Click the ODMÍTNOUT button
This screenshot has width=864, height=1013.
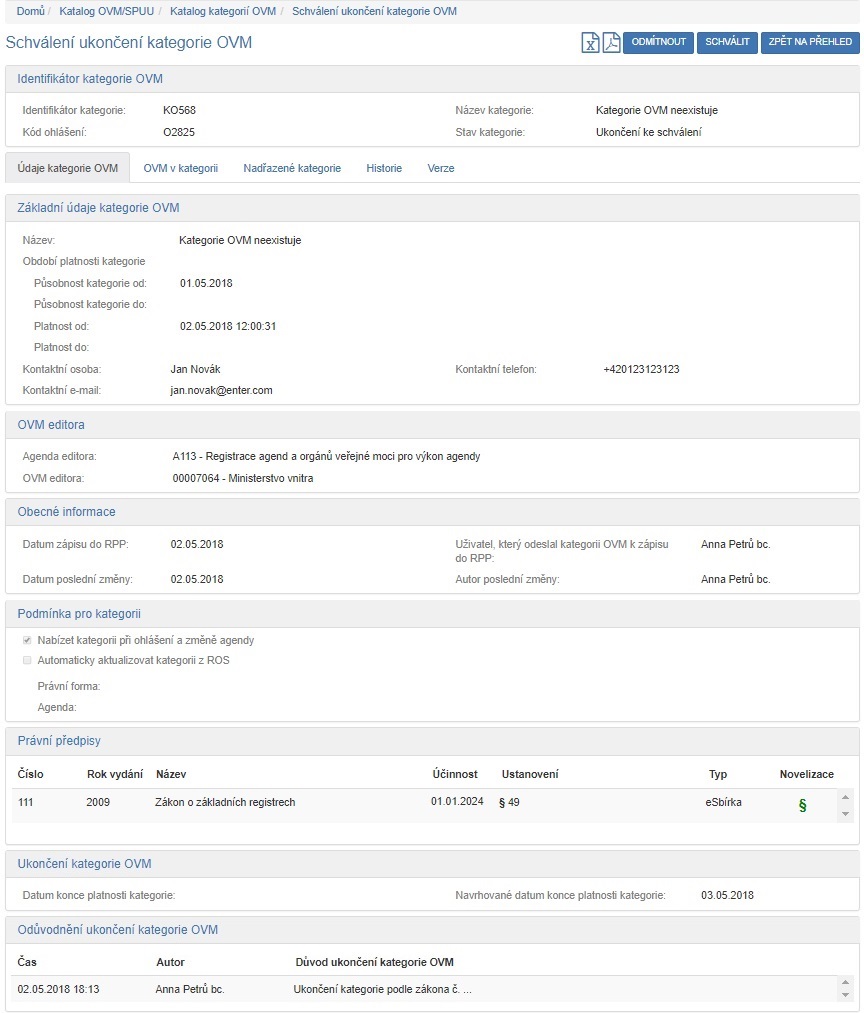pos(658,42)
